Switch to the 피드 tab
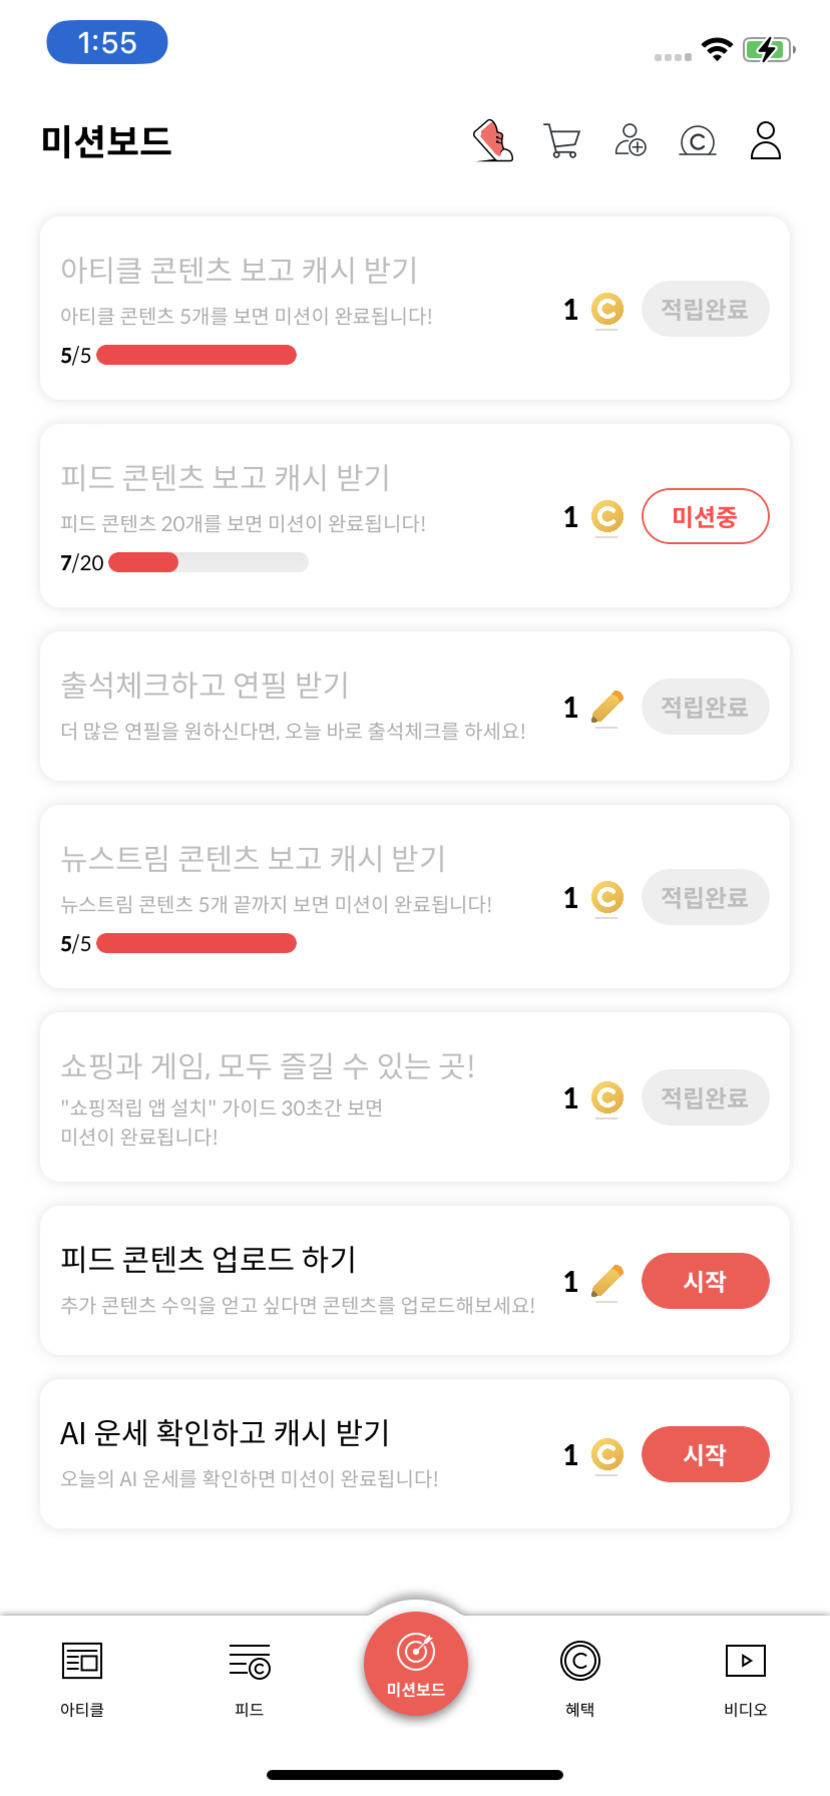This screenshot has width=830, height=1796. click(x=249, y=1676)
